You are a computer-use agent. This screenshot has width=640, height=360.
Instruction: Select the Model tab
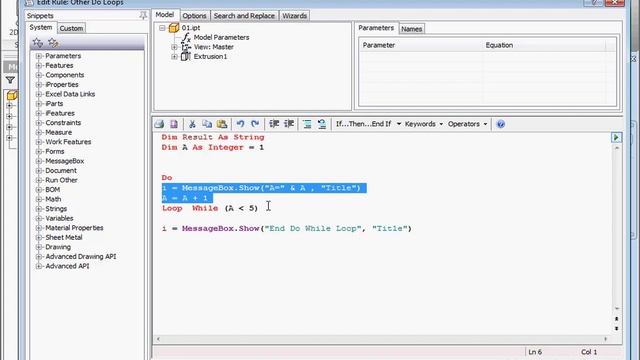[165, 15]
